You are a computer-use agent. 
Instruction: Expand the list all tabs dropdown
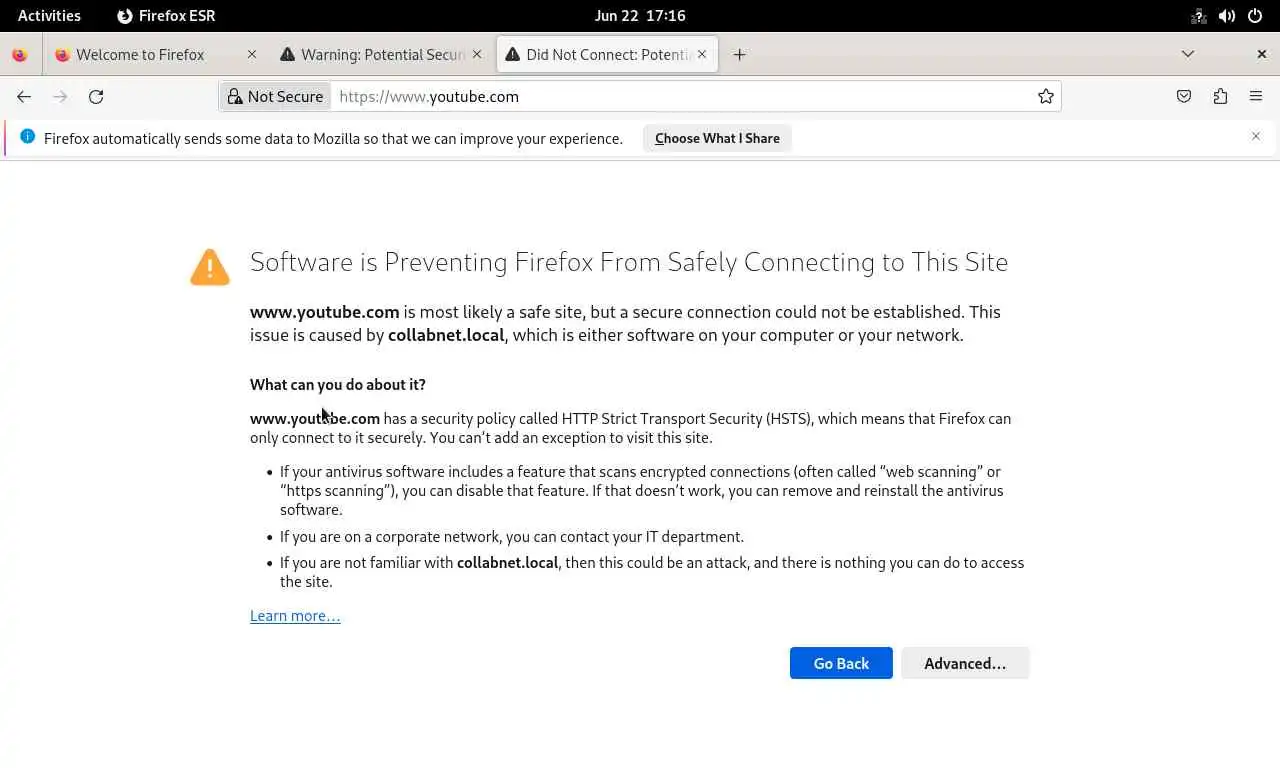(1188, 55)
